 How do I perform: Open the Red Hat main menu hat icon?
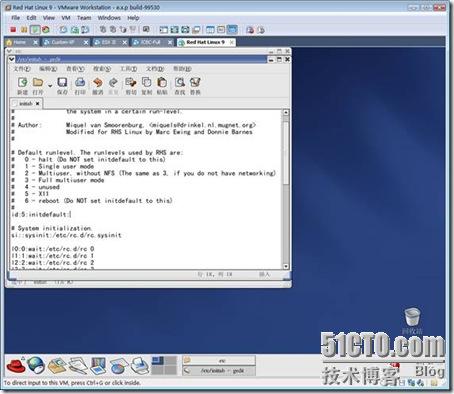16,366
